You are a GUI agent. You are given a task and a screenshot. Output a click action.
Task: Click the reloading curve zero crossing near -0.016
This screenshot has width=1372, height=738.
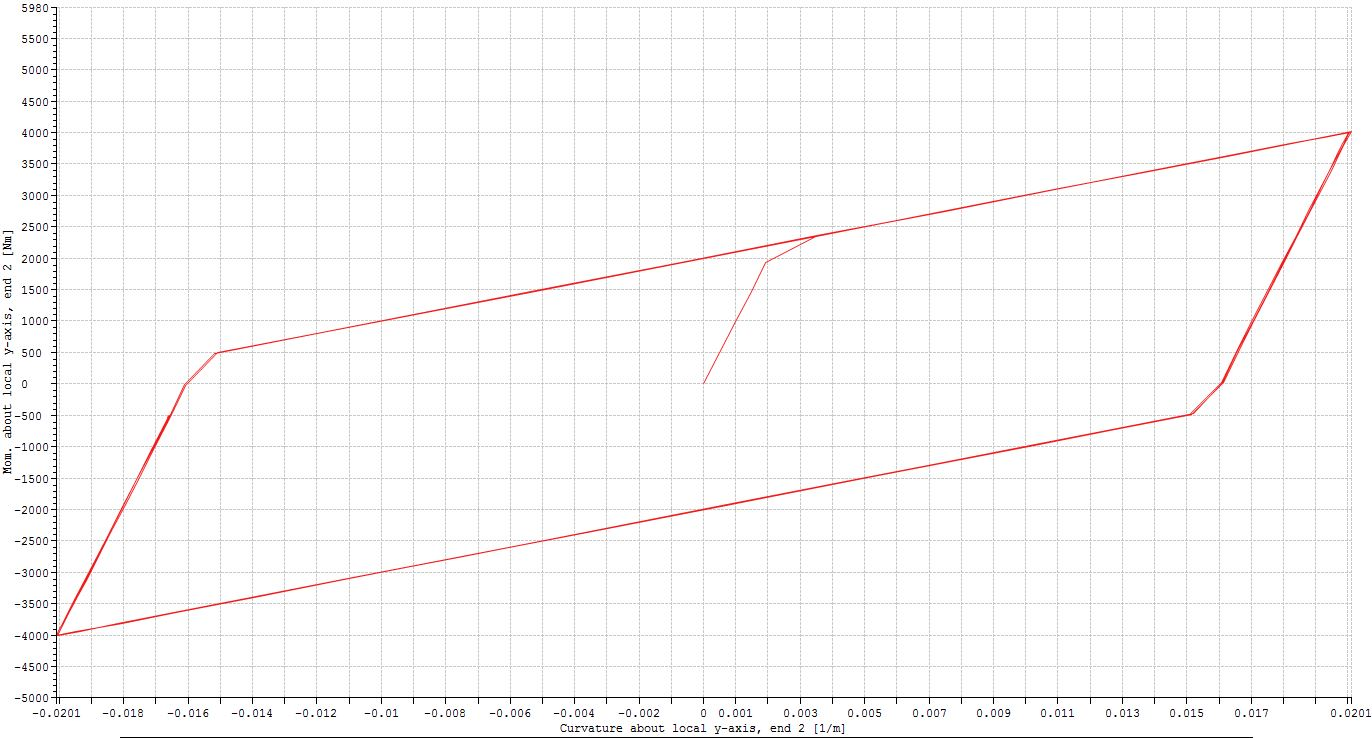(185, 383)
